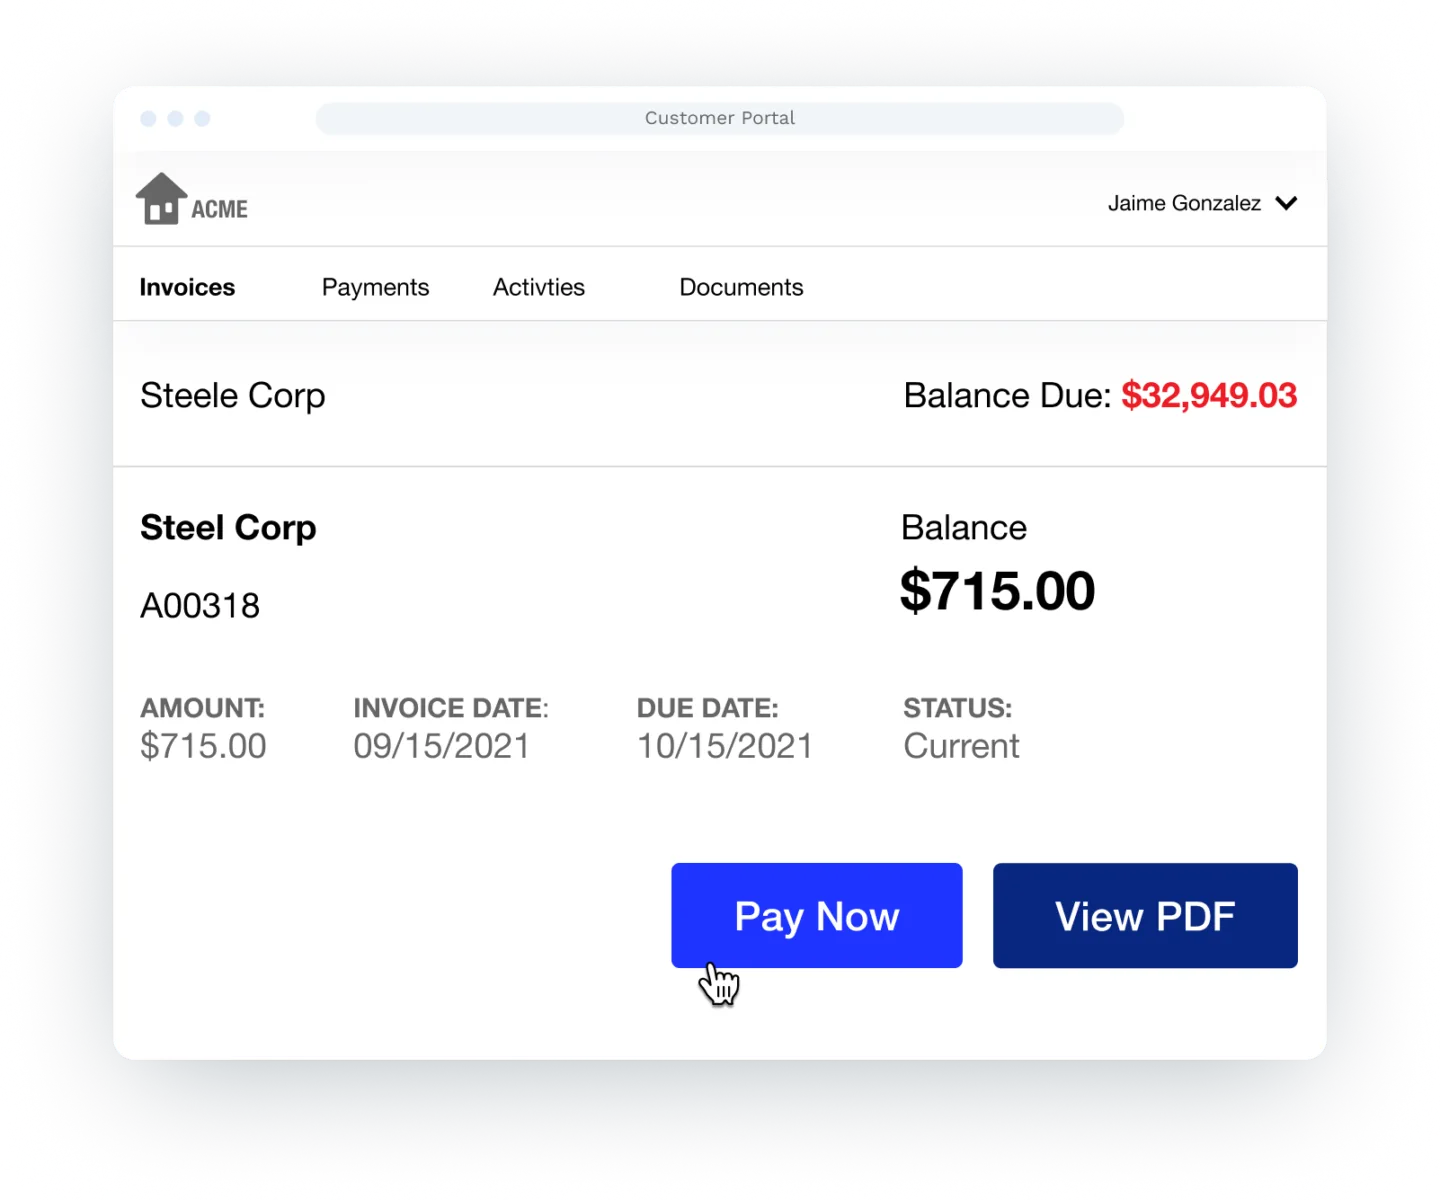The image size is (1440, 1200).
Task: Switch to the Invoices tab
Action: (x=187, y=287)
